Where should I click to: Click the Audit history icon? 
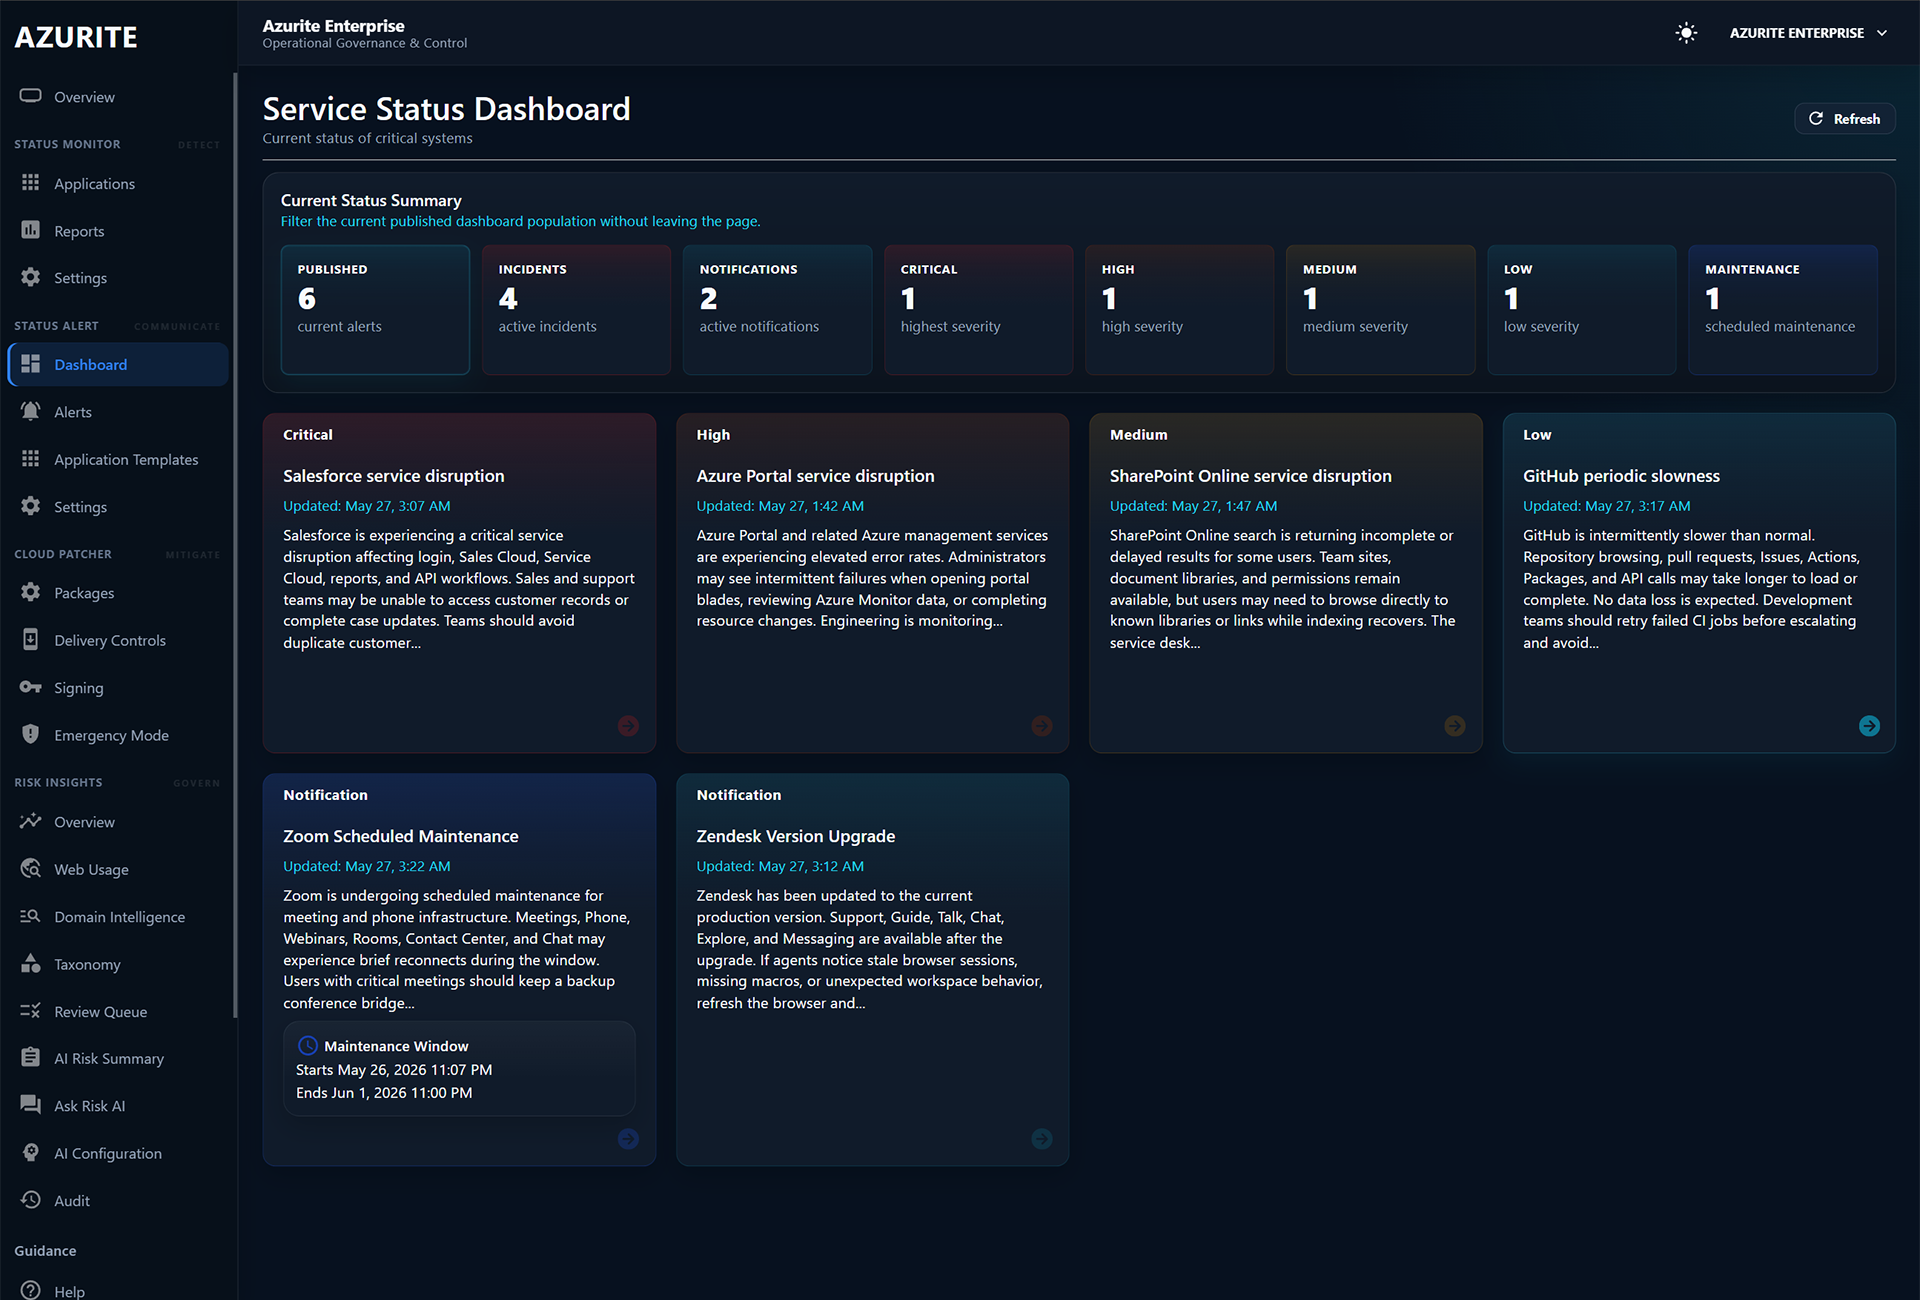(x=31, y=1200)
